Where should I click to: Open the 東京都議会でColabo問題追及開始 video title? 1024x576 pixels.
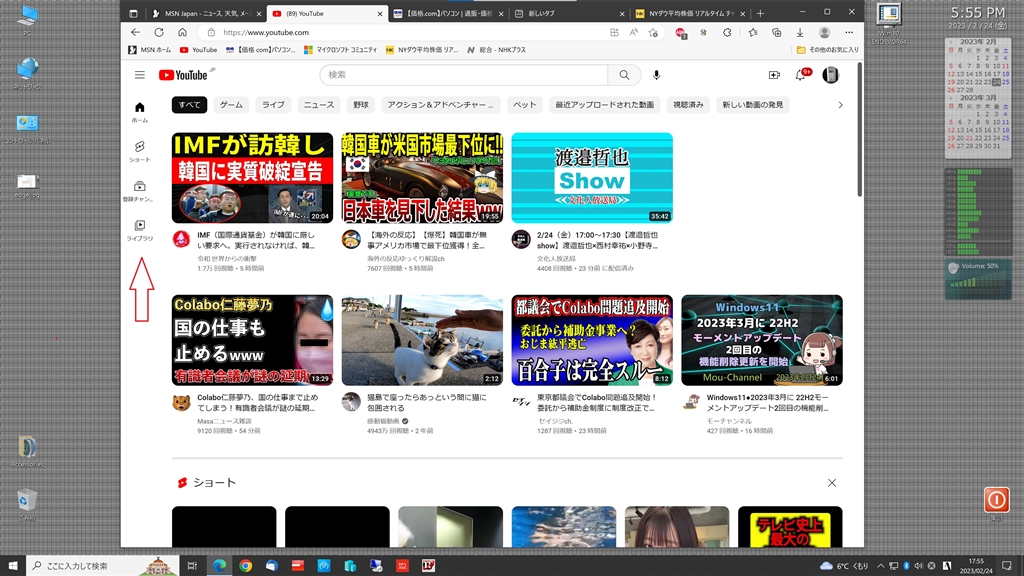pos(597,402)
